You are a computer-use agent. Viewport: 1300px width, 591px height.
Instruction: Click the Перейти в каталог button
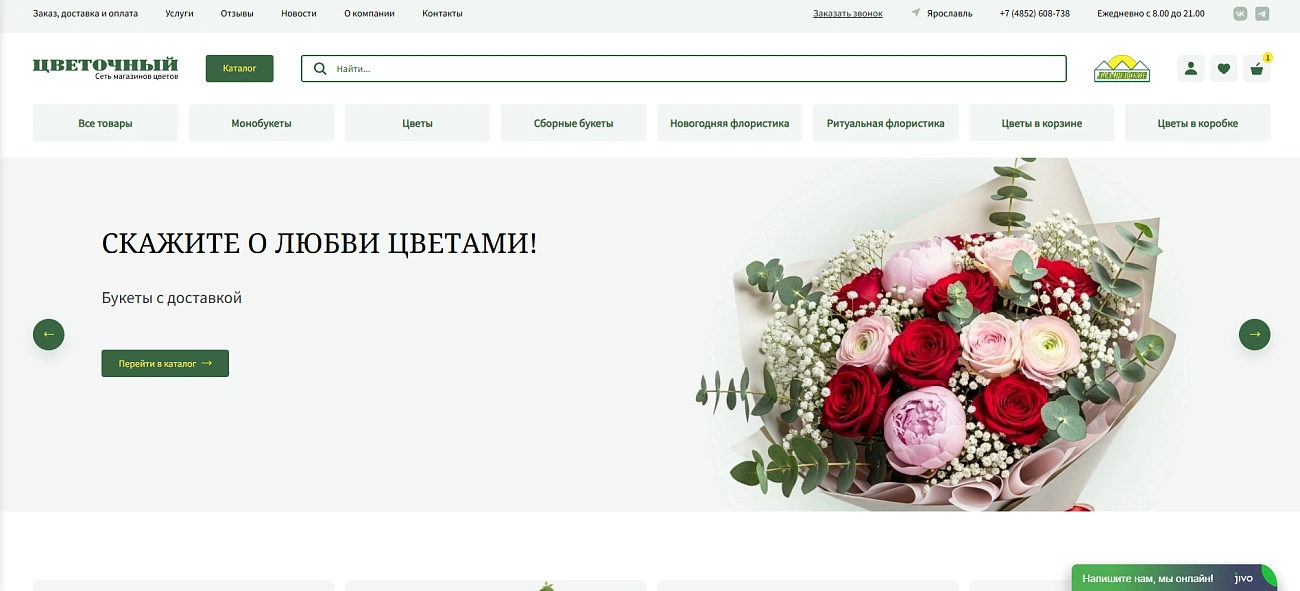click(x=164, y=362)
